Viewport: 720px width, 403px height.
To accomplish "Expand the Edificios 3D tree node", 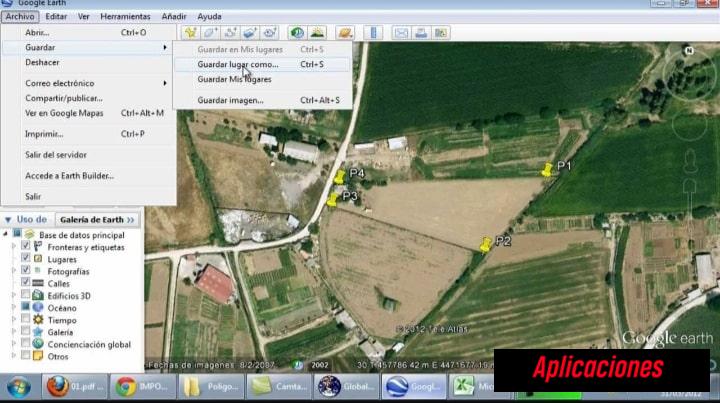I will (x=14, y=295).
